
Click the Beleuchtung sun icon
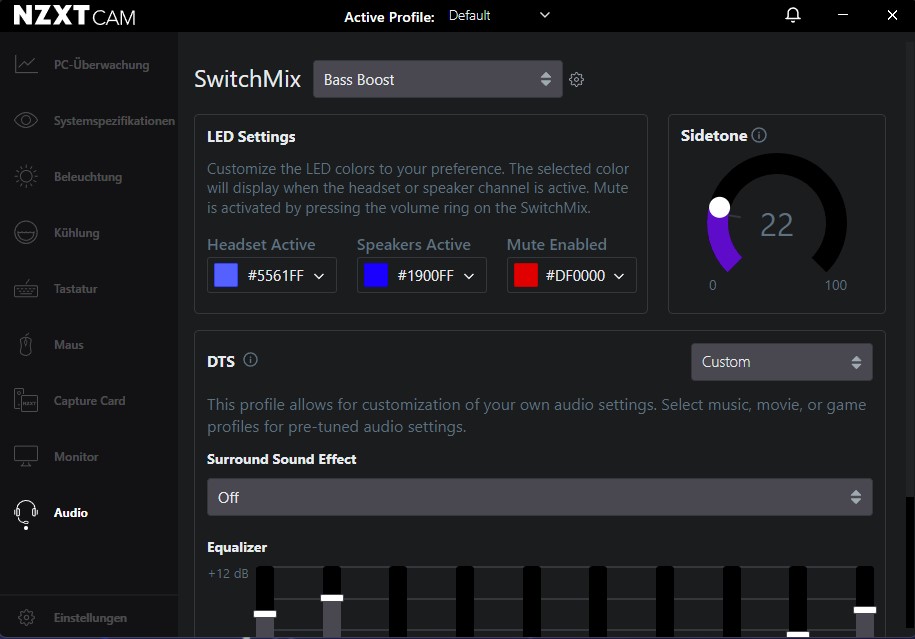[x=26, y=176]
